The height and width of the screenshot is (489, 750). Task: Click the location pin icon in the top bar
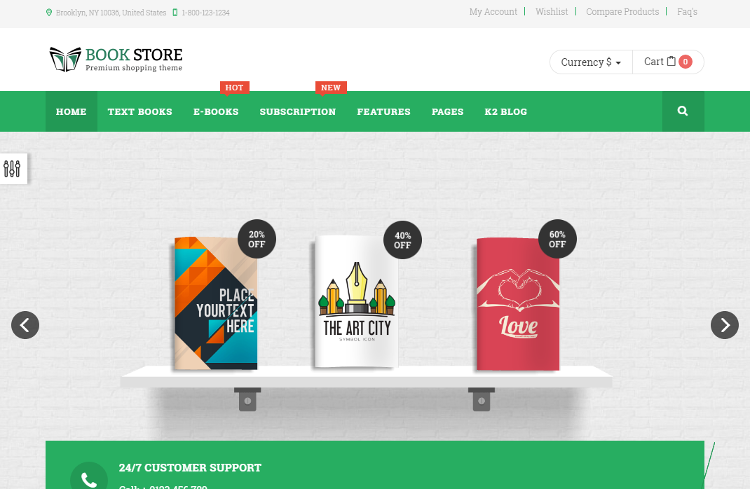(x=49, y=12)
